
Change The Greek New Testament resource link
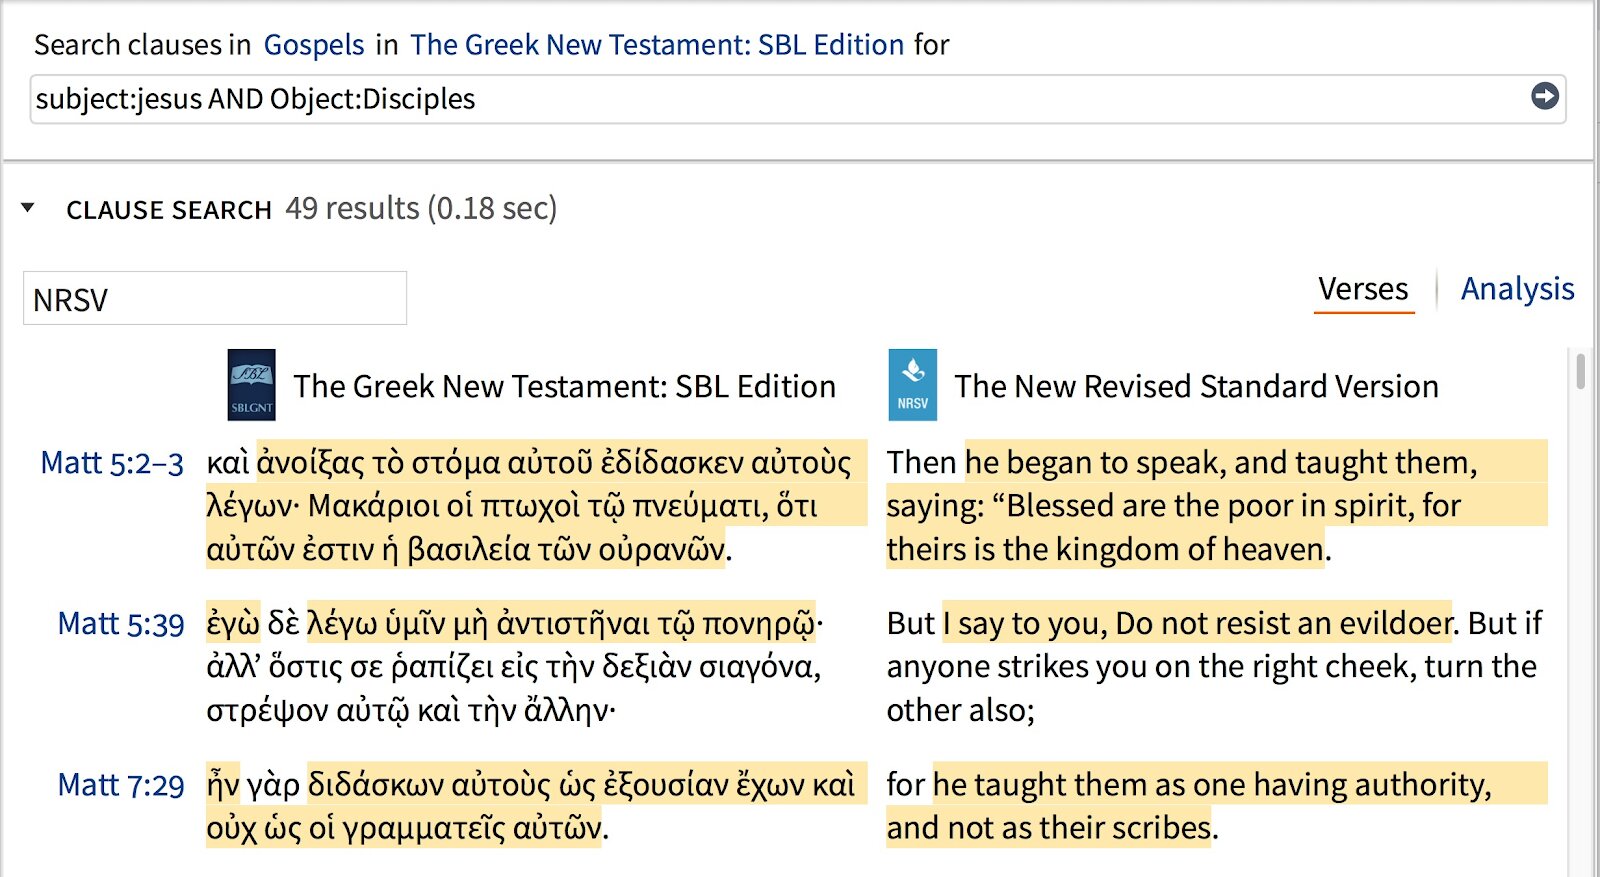(657, 45)
